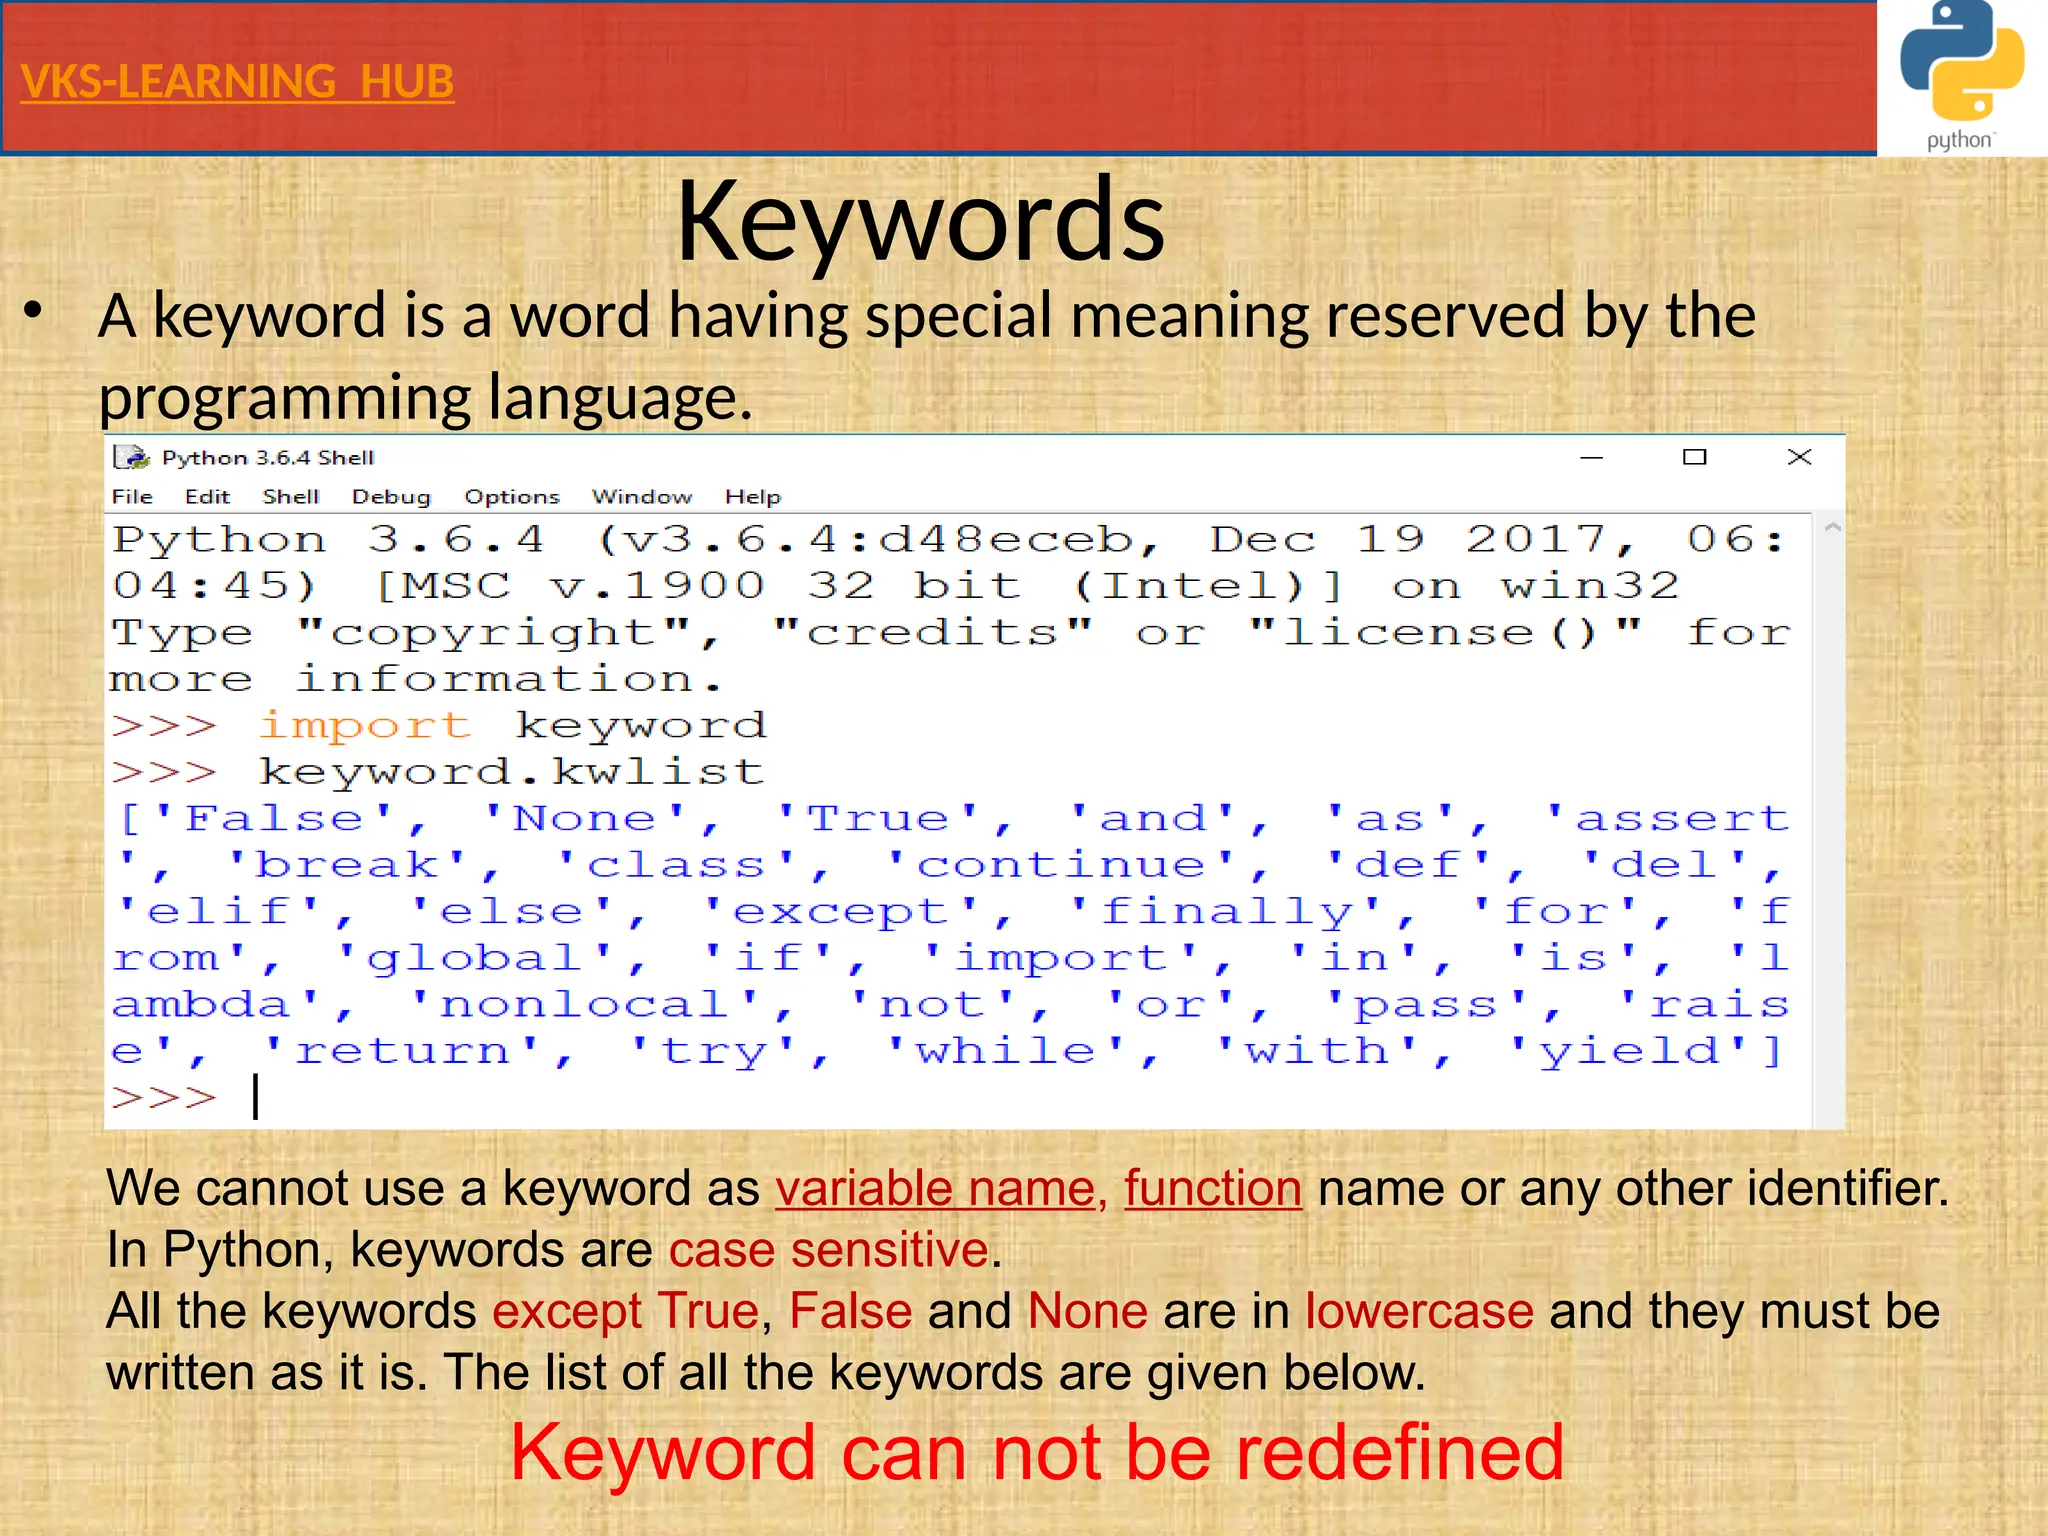This screenshot has height=1536, width=2048.
Task: Close the Python 3.6.4 Shell window
Action: point(1799,457)
